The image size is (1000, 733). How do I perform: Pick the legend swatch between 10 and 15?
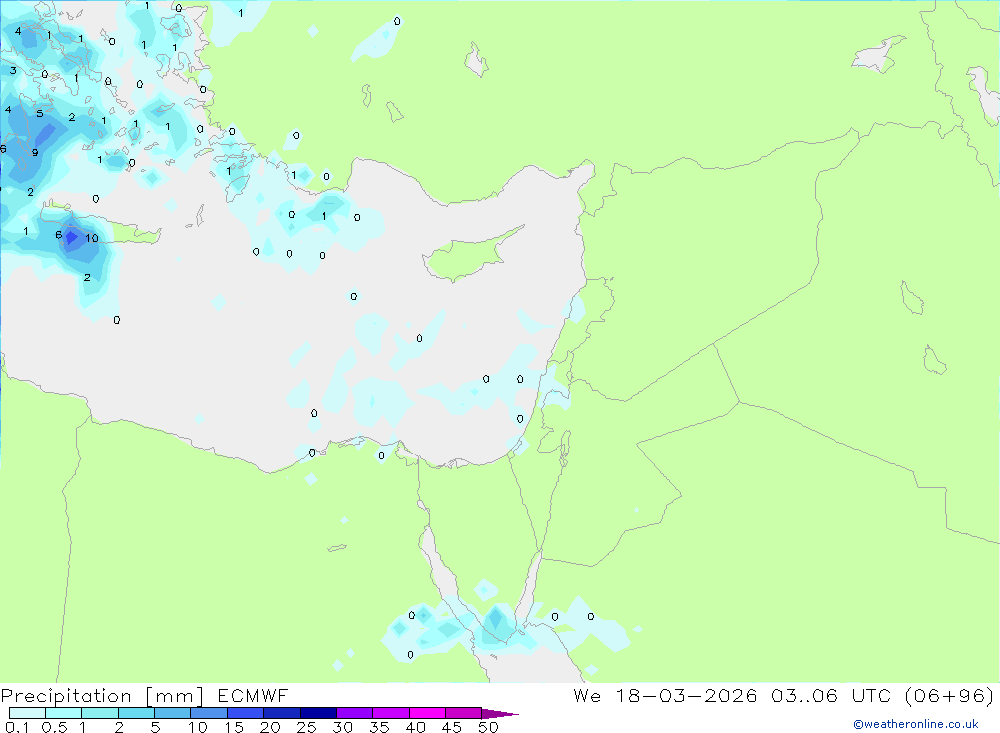tap(209, 713)
